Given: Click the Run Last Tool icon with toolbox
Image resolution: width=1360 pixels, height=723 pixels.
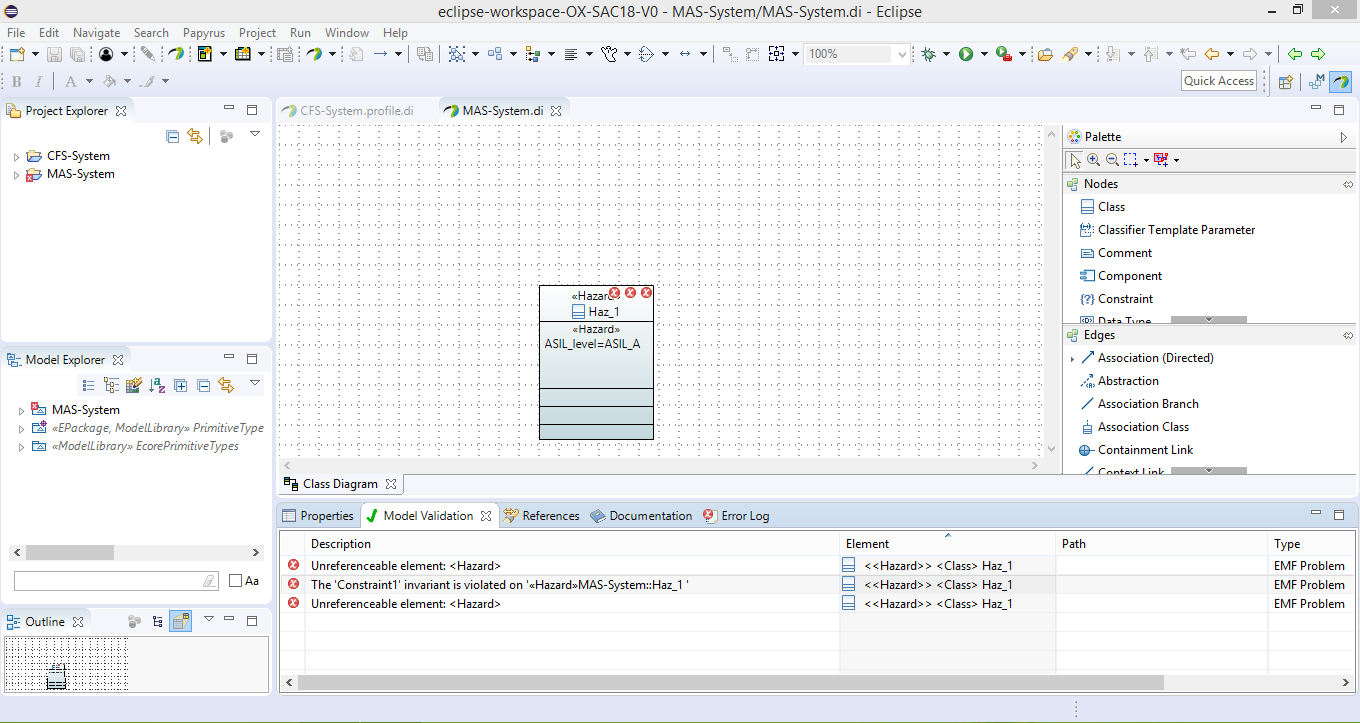Looking at the screenshot, I should (1003, 54).
